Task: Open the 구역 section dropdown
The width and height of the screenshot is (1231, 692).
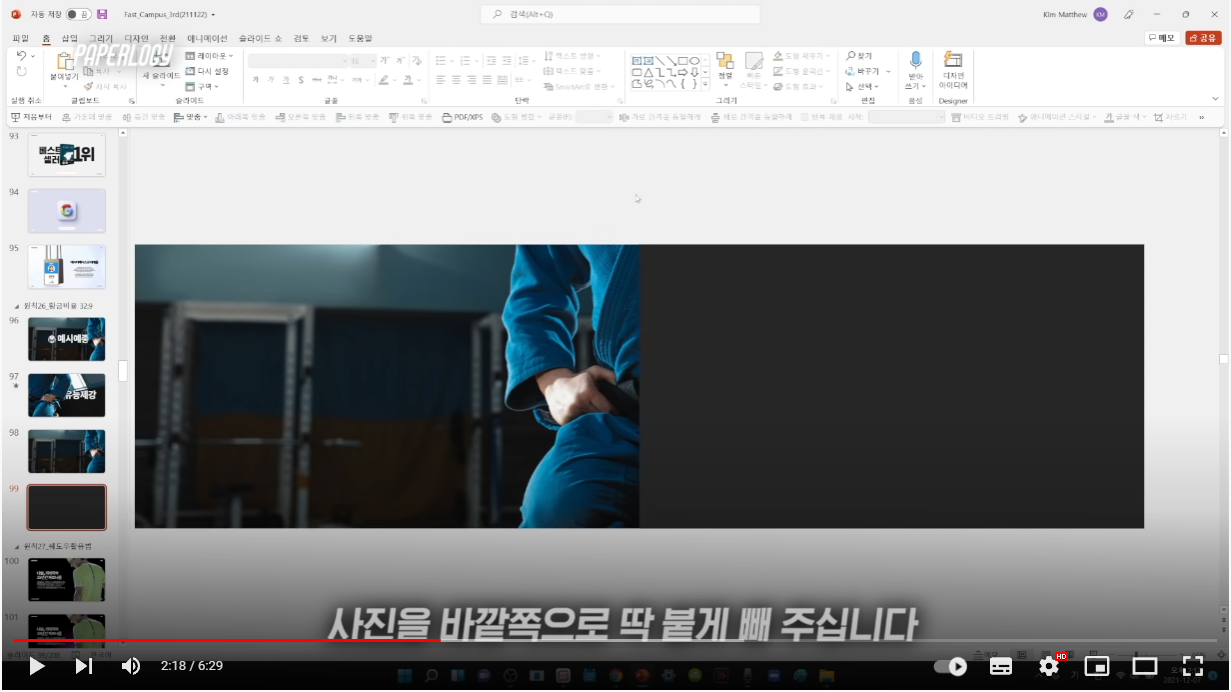Action: click(x=202, y=86)
